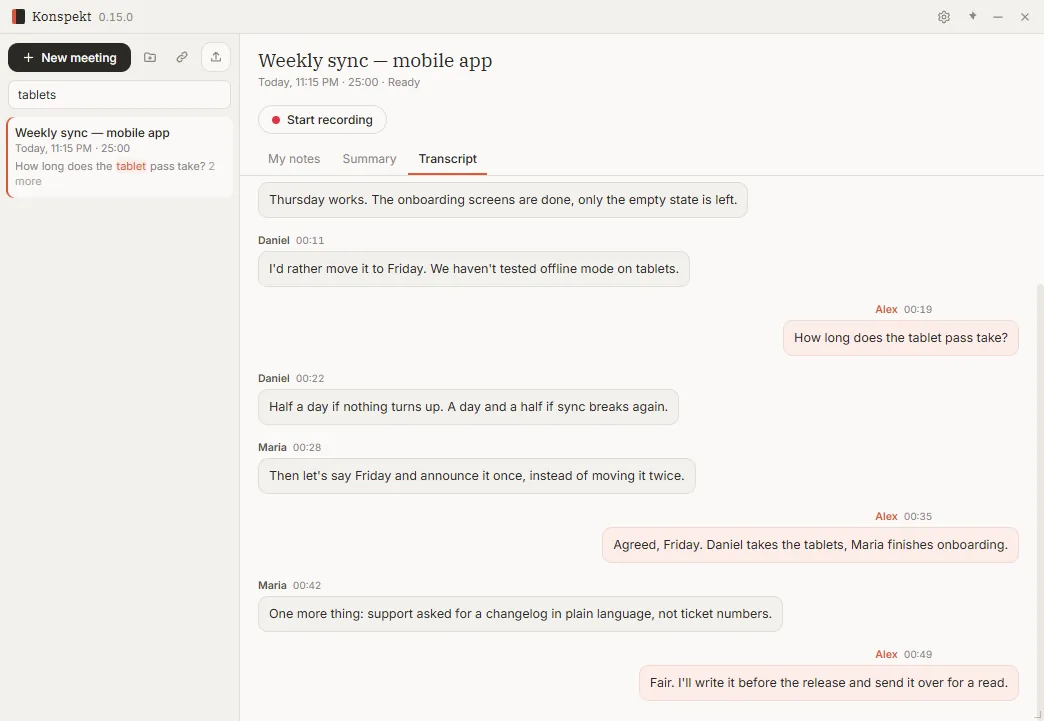
Task: Open the settings gear icon
Action: [x=943, y=17]
